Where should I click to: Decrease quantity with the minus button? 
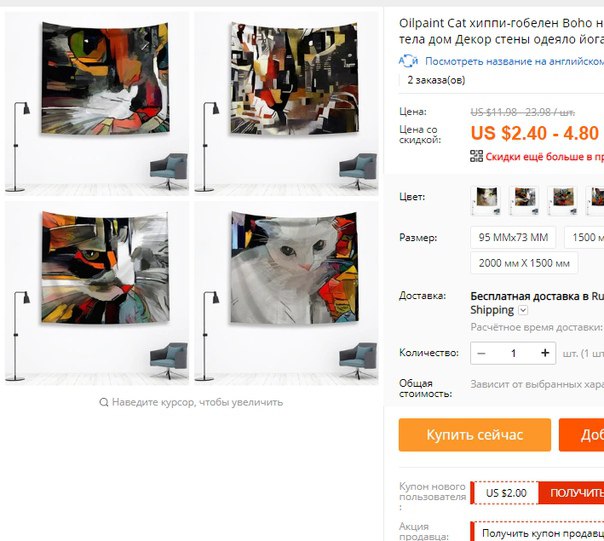point(482,353)
